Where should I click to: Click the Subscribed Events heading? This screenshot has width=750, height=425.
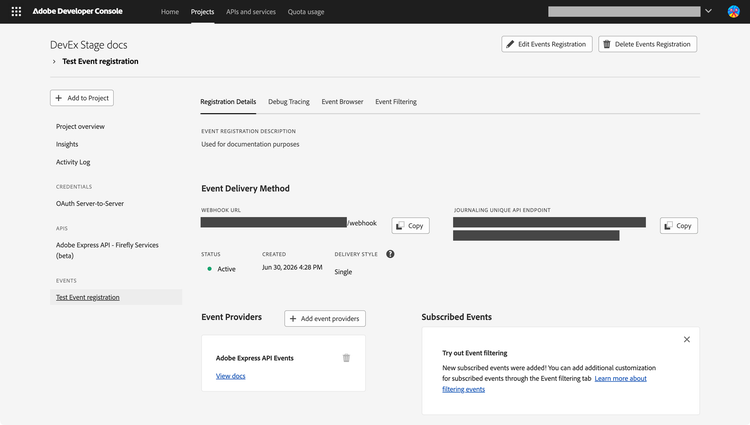click(457, 317)
